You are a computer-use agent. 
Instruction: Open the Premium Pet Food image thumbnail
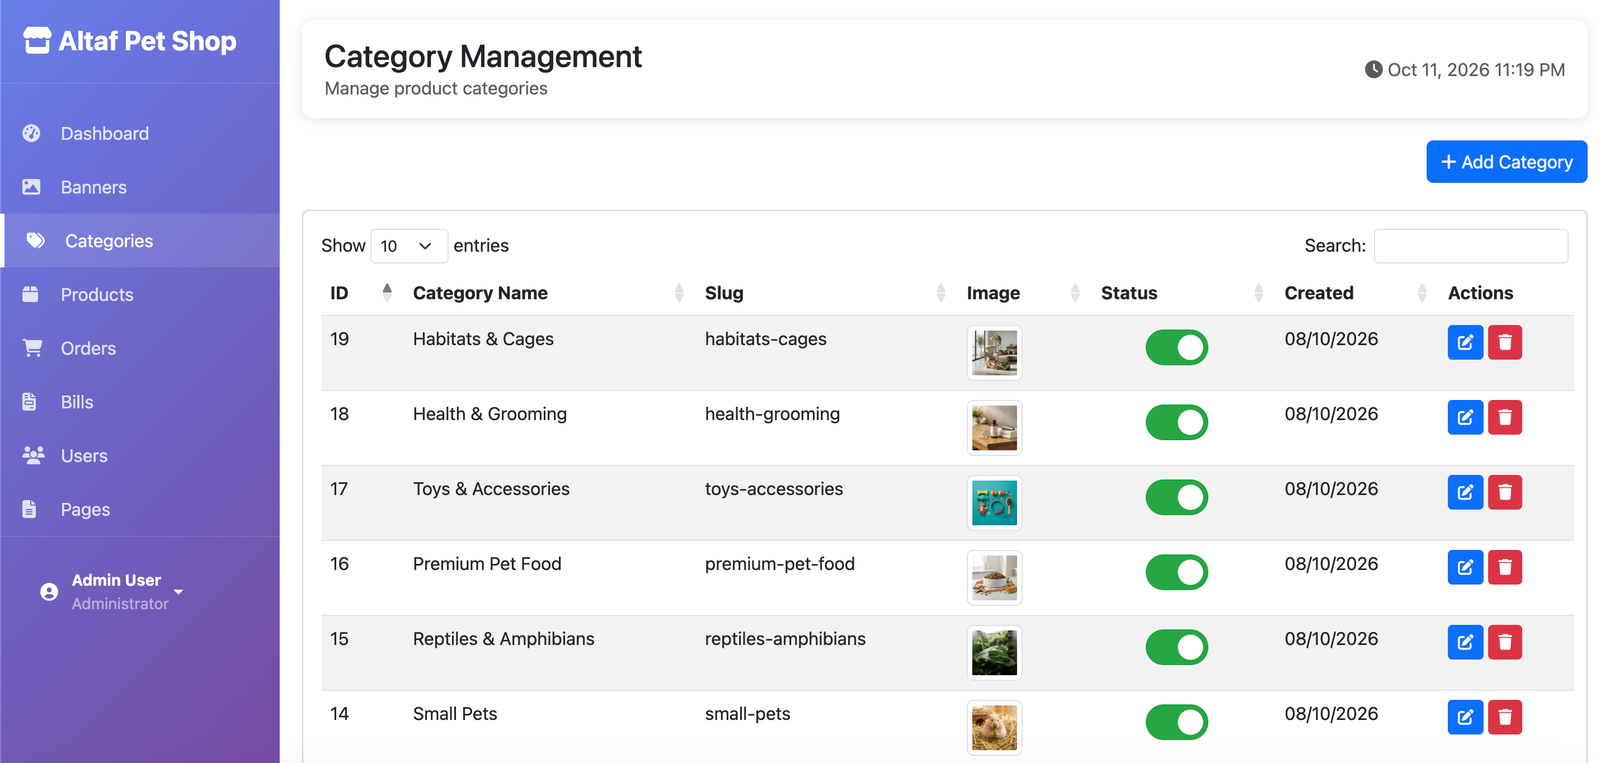(x=994, y=578)
